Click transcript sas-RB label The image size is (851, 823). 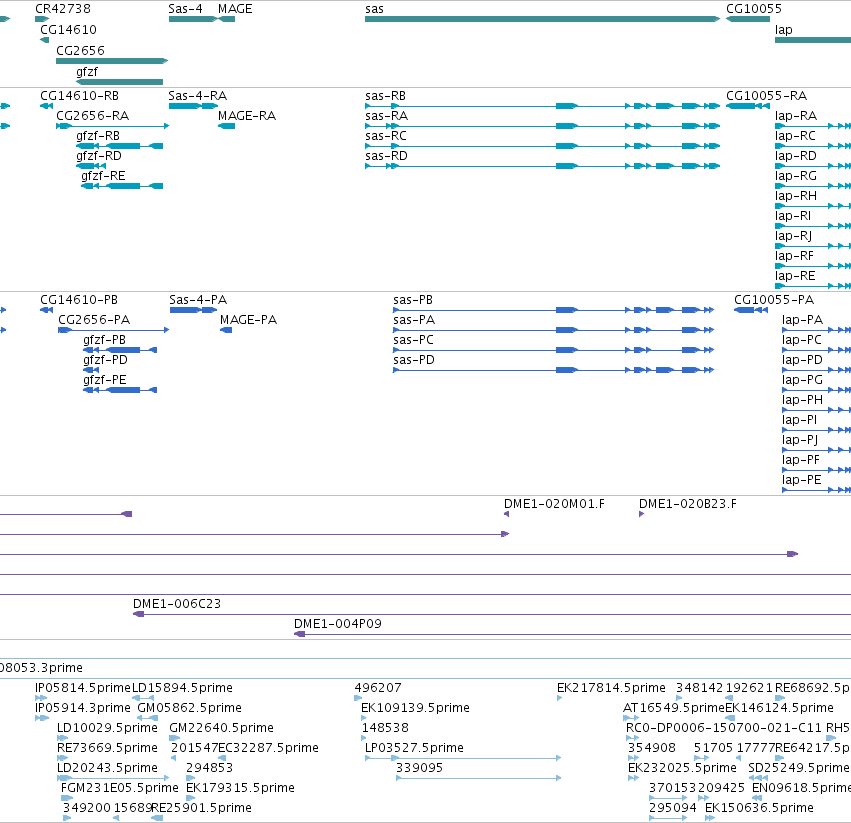(385, 96)
